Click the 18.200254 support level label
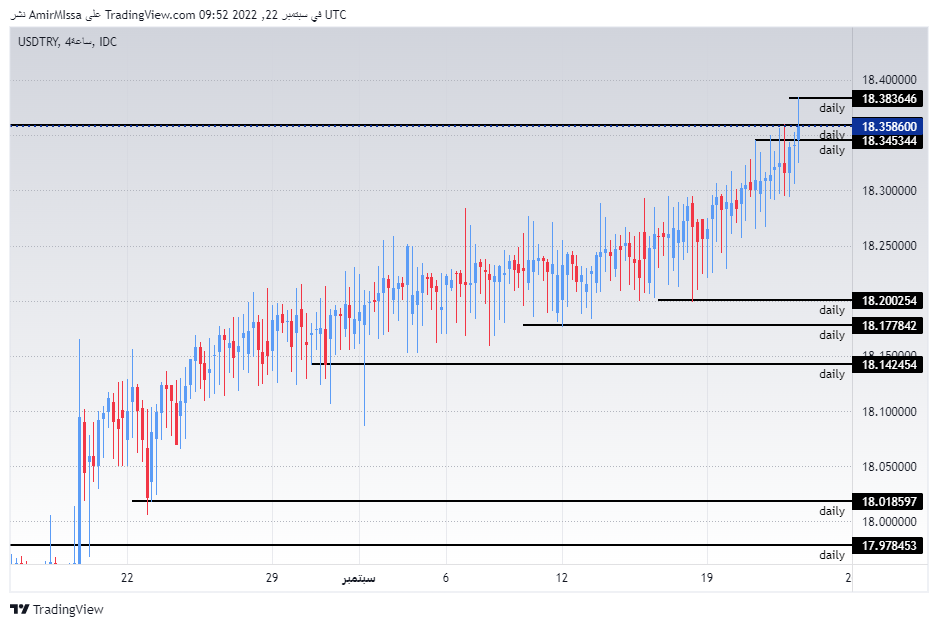This screenshot has height=627, width=938. coord(889,300)
